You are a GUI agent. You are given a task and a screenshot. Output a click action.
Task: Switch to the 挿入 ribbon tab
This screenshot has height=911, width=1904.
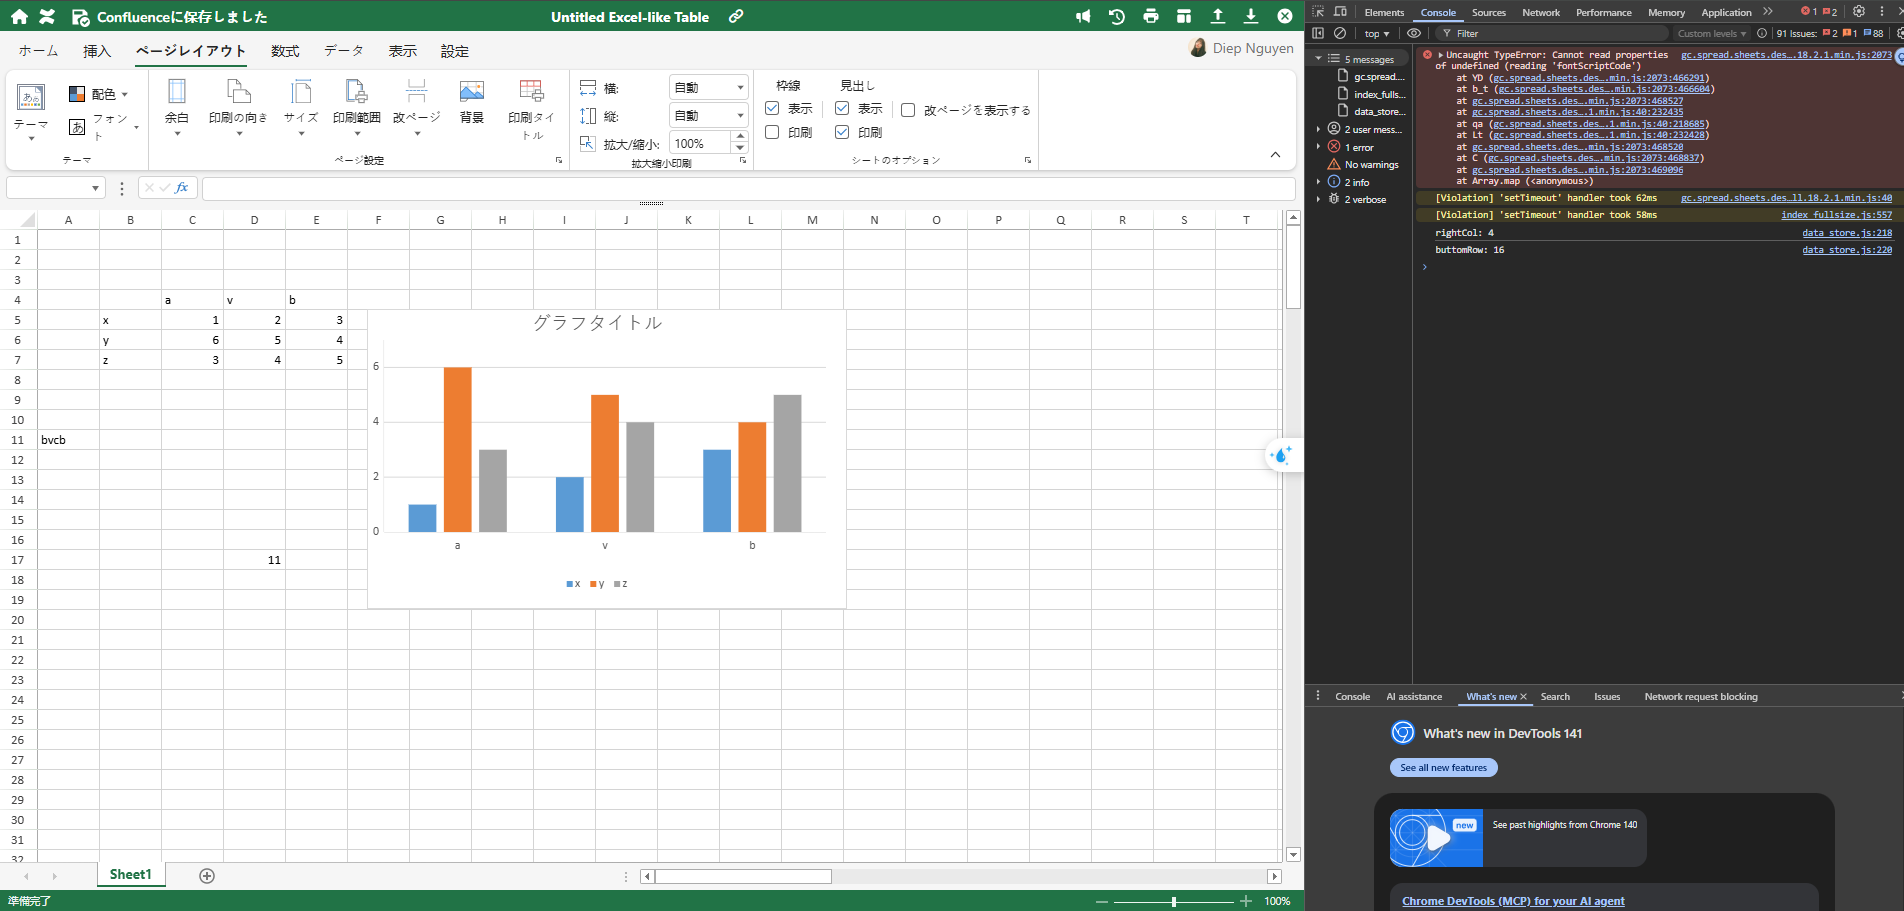(97, 51)
